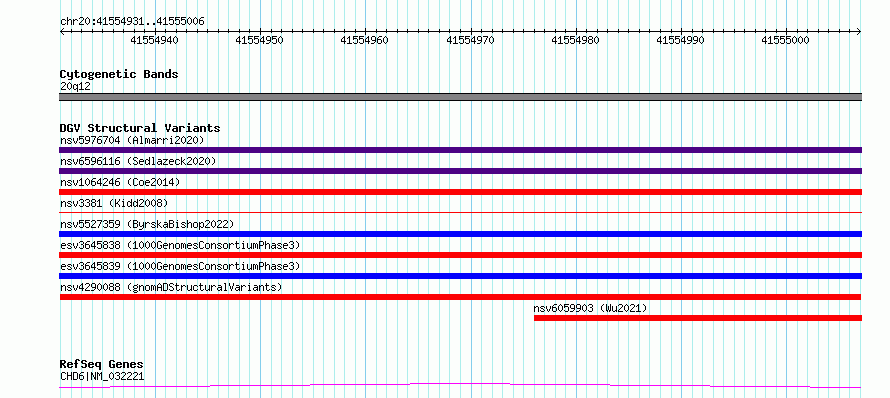Image resolution: width=890 pixels, height=398 pixels.
Task: Click ruler position 41554970
Action: point(471,40)
